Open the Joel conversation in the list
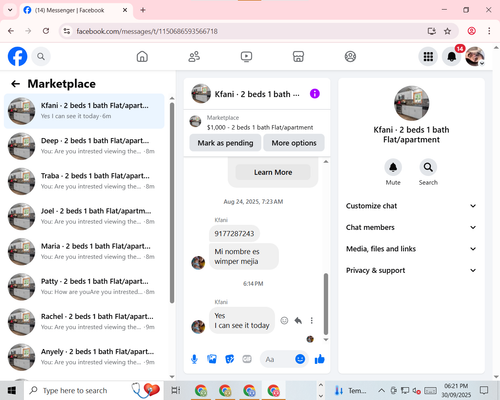This screenshot has width=500, height=400. [84, 216]
